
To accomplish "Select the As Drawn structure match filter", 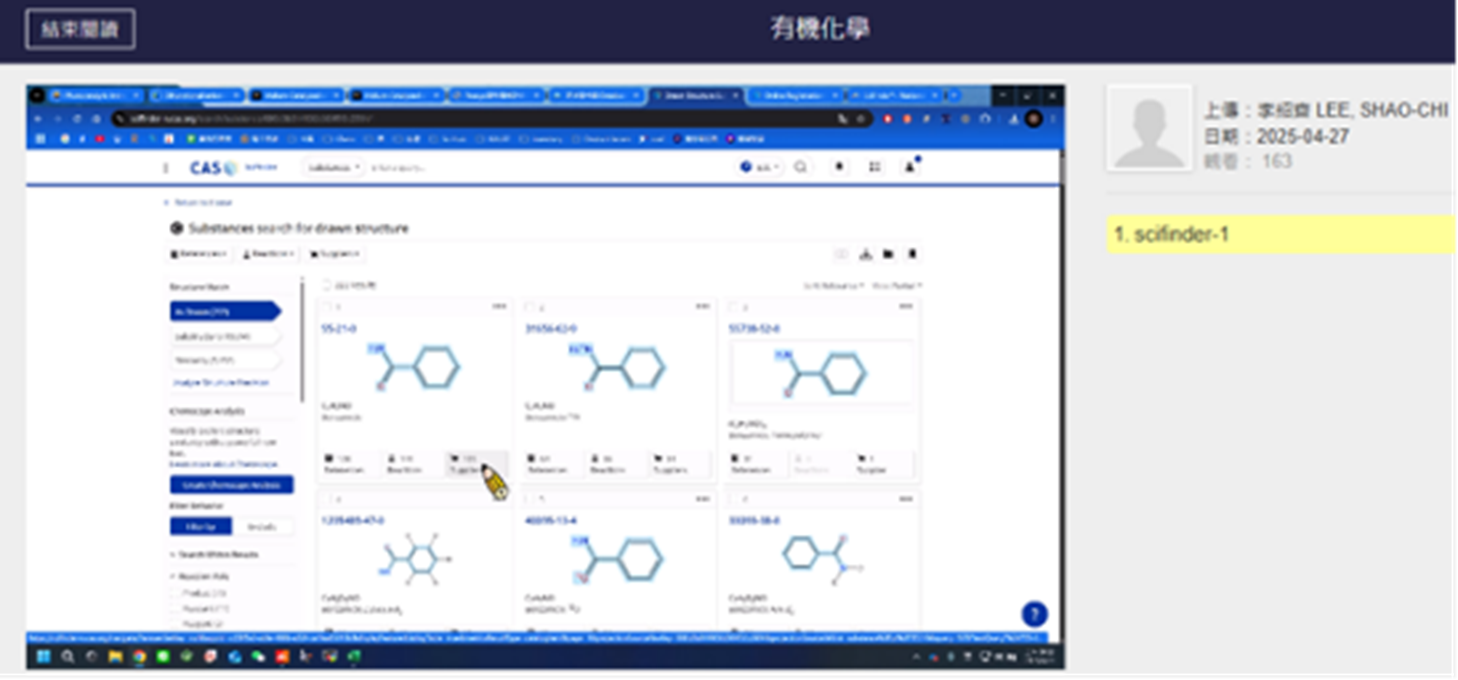I will pyautogui.click(x=224, y=312).
